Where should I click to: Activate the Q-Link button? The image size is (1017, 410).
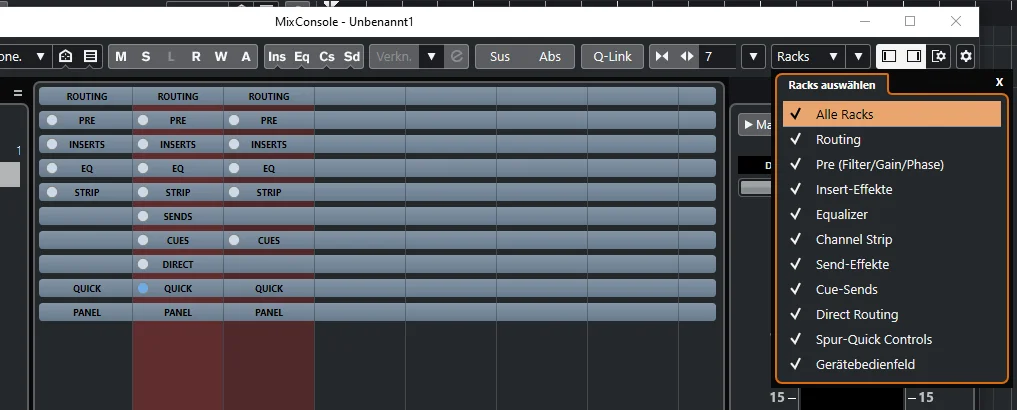pos(612,56)
